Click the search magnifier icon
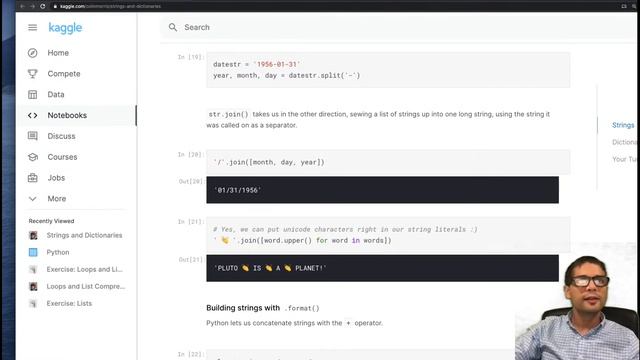This screenshot has width=640, height=360. point(173,27)
